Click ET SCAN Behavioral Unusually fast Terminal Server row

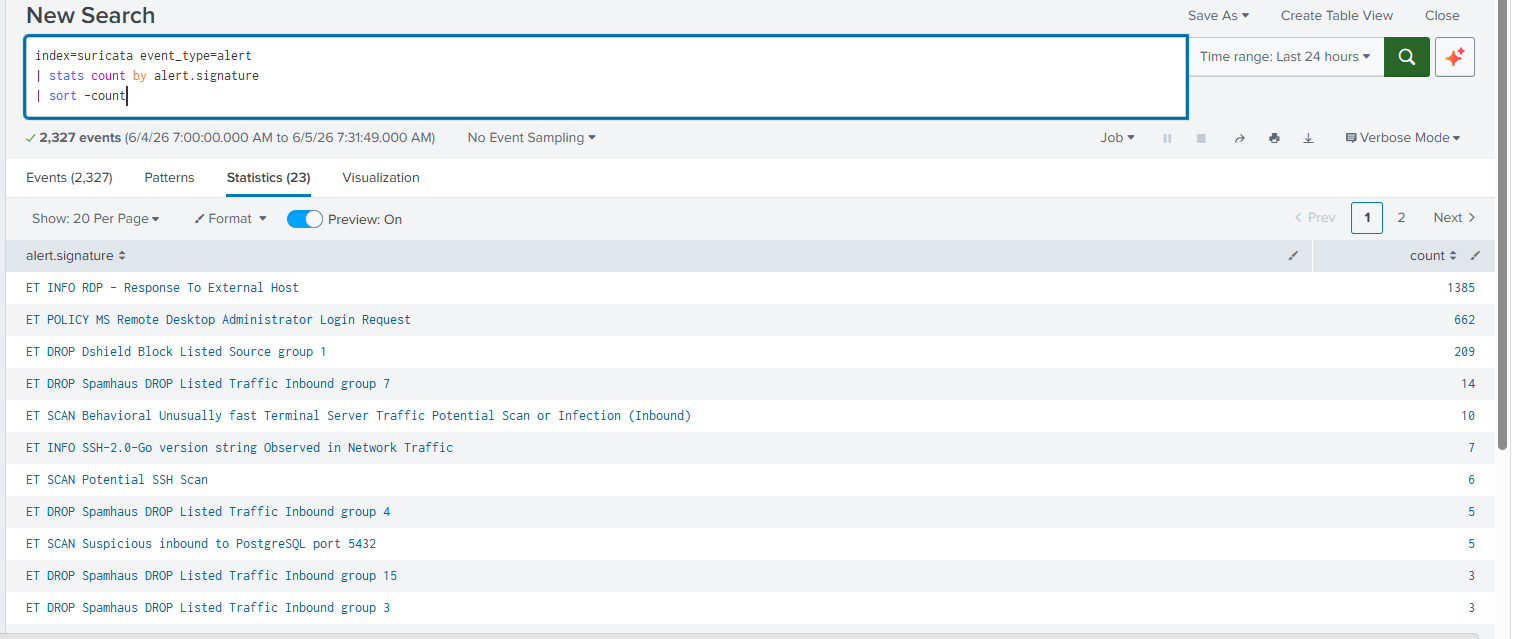click(x=750, y=416)
